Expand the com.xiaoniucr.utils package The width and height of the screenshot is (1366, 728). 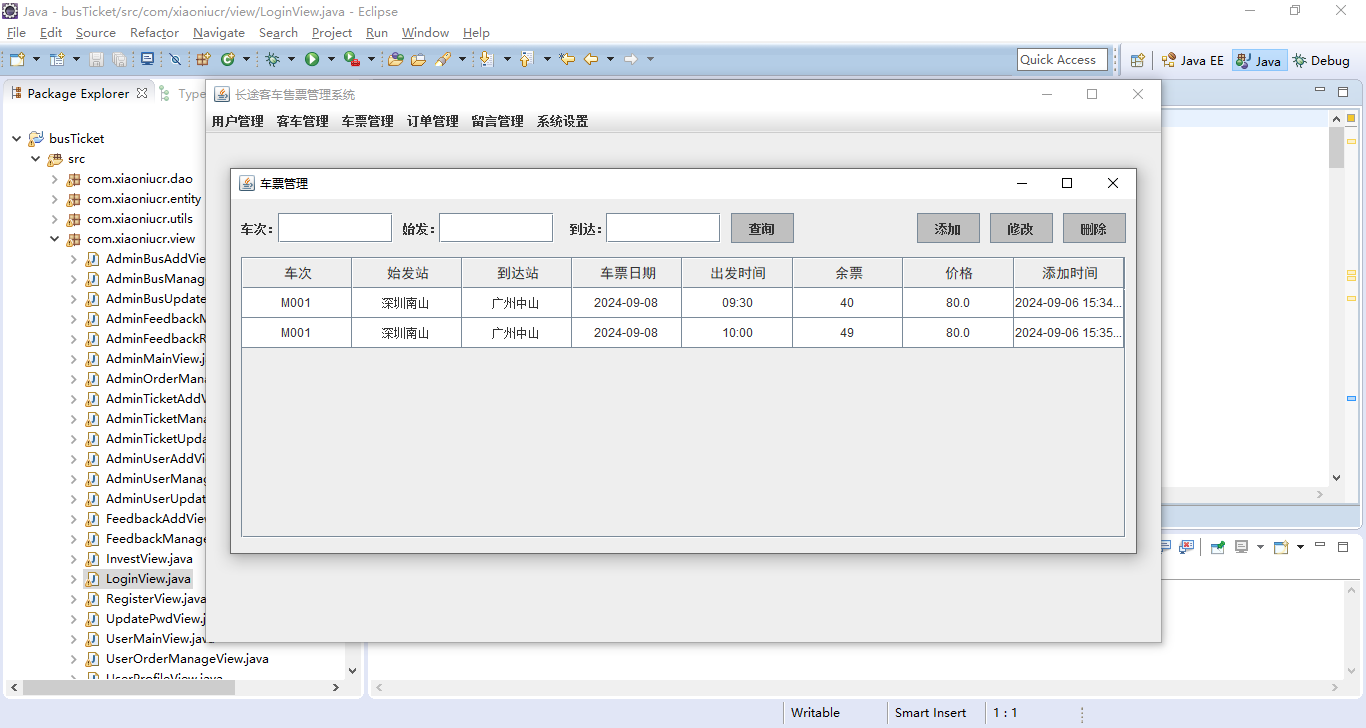pos(55,219)
